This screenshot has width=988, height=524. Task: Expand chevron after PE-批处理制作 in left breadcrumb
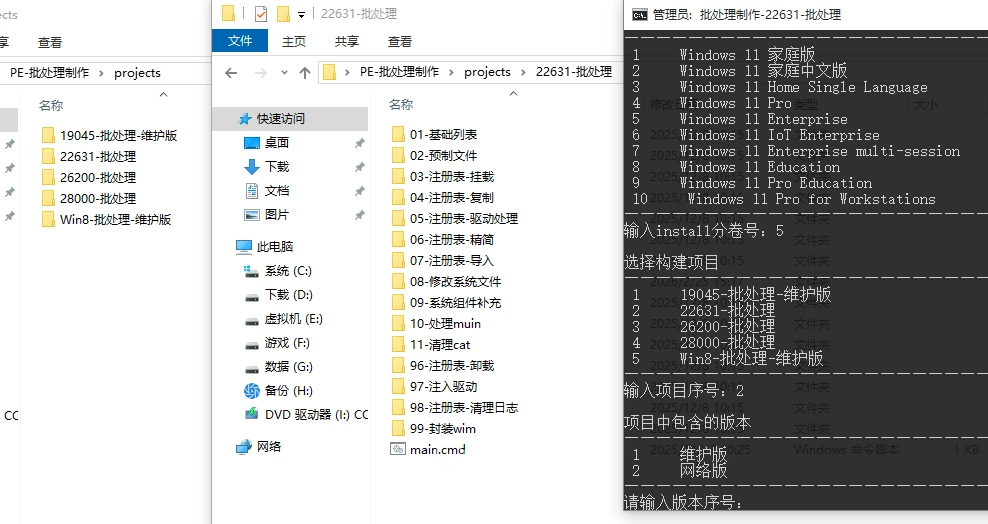point(101,74)
